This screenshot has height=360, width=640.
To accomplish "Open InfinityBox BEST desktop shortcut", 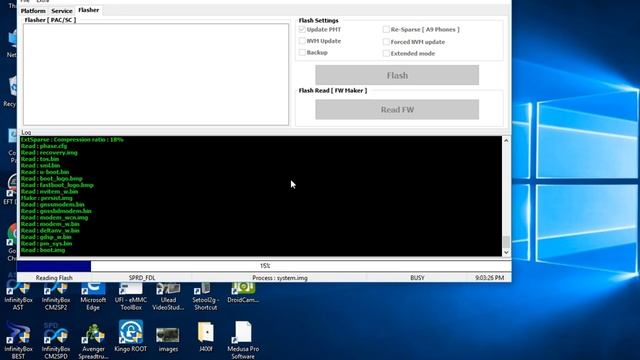I will click(18, 340).
